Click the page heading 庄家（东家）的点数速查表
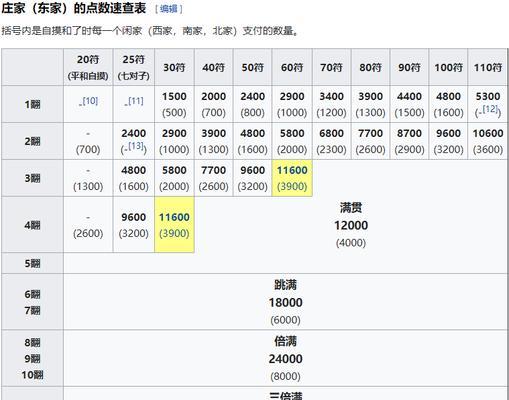509x400 pixels. [74, 8]
